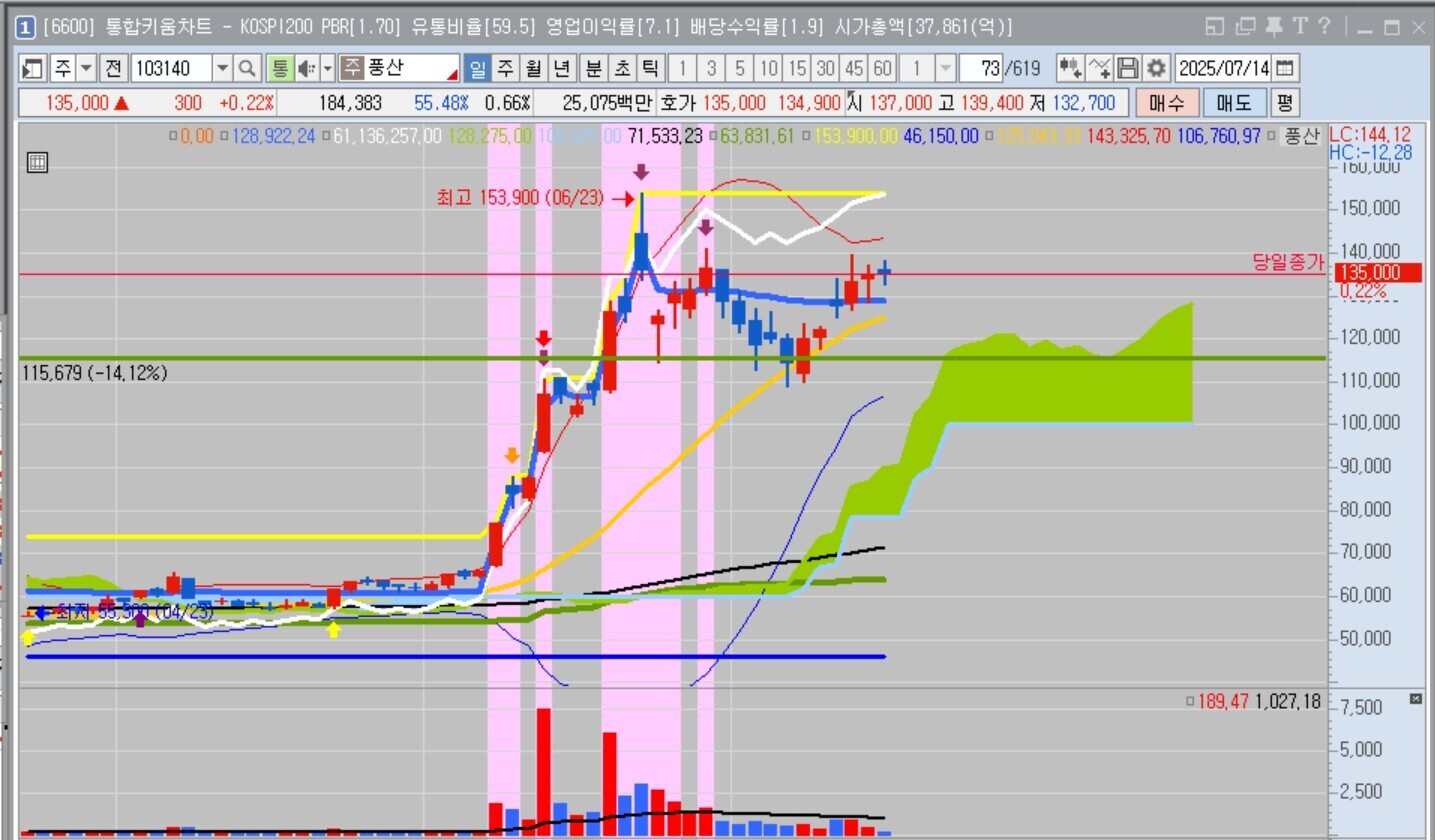Click the stock name field showing 풍산
Screen dimensions: 1435x840
(399, 68)
